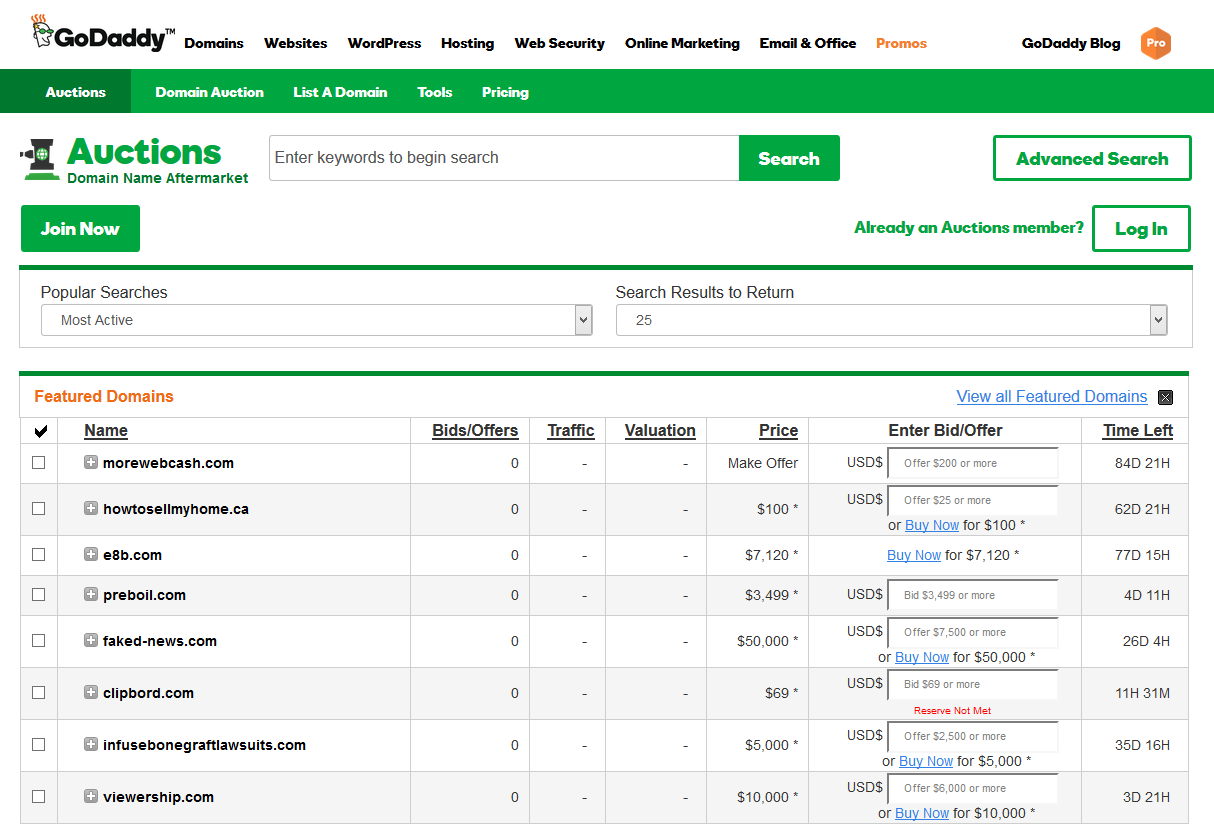
Task: Open the View all Featured Domains link
Action: click(1052, 396)
